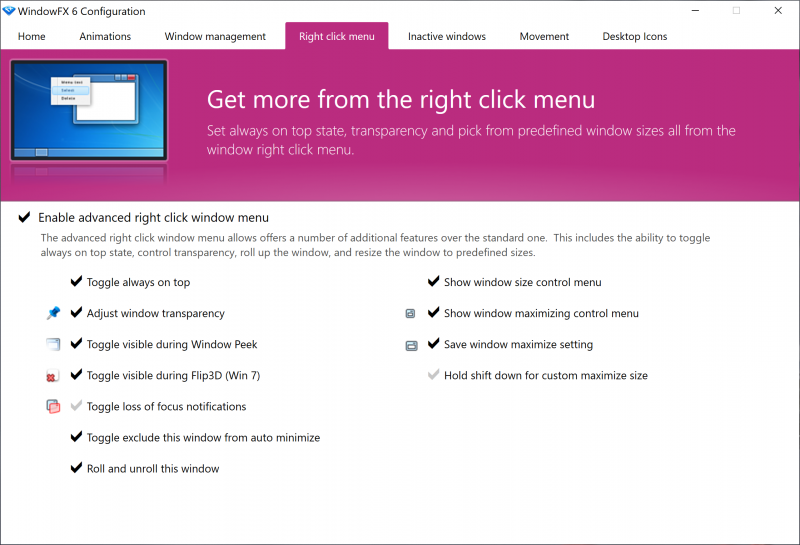Open the Inactive windows tab
800x545 pixels.
pyautogui.click(x=447, y=36)
